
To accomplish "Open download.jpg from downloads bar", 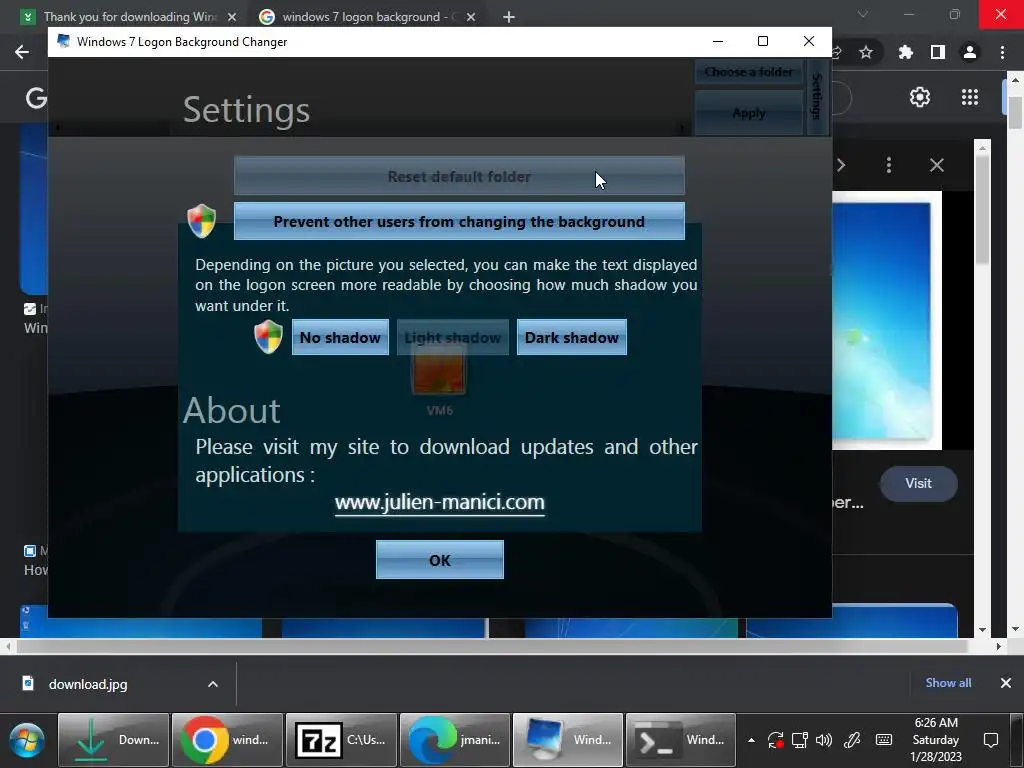I will click(88, 684).
